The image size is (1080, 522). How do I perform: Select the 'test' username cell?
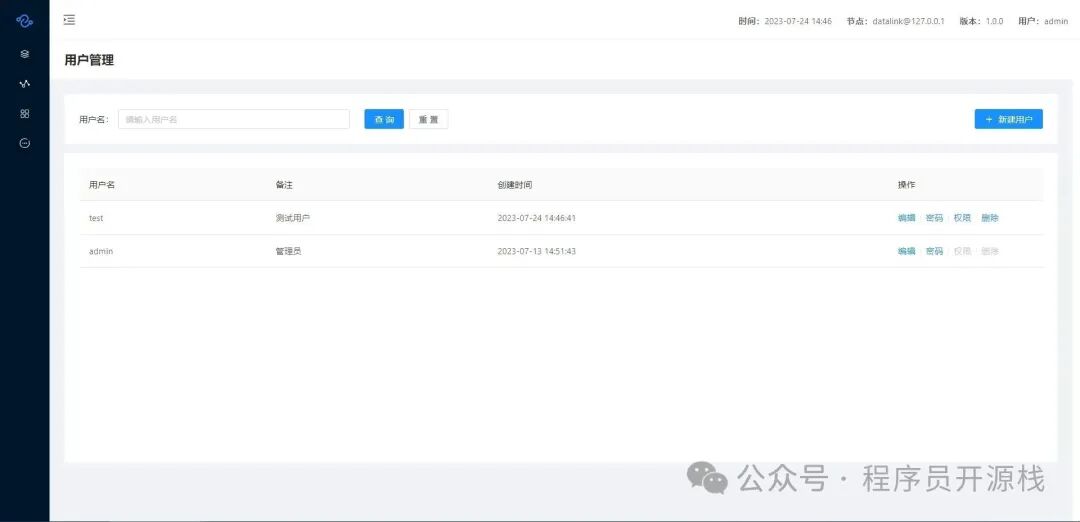96,218
